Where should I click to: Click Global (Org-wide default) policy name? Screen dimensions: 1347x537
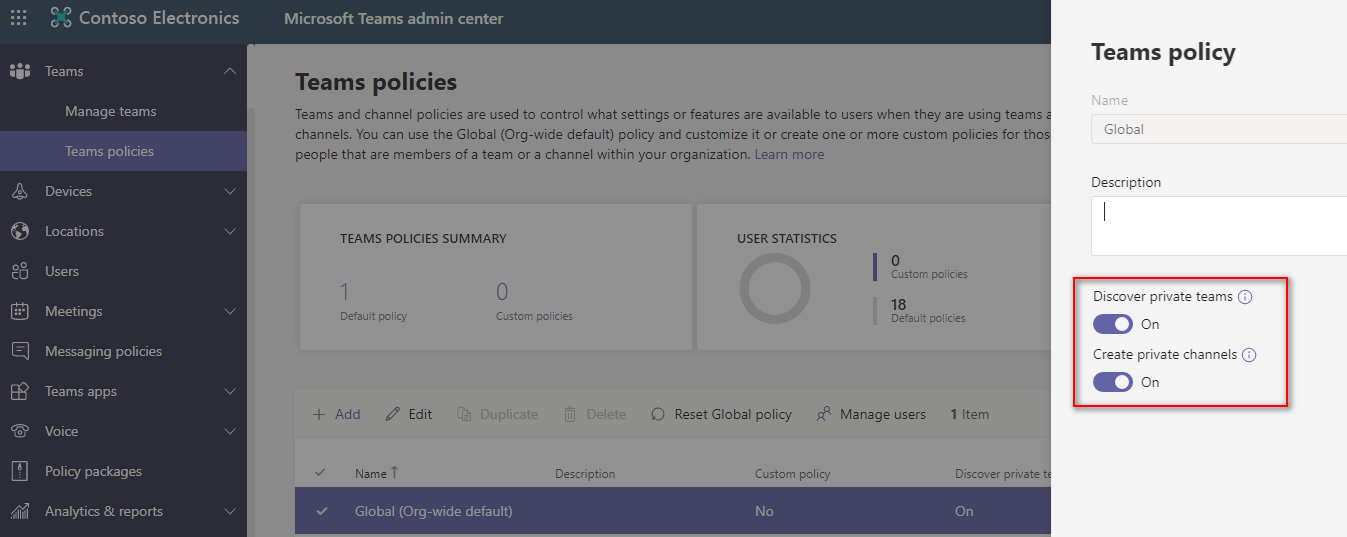tap(433, 511)
